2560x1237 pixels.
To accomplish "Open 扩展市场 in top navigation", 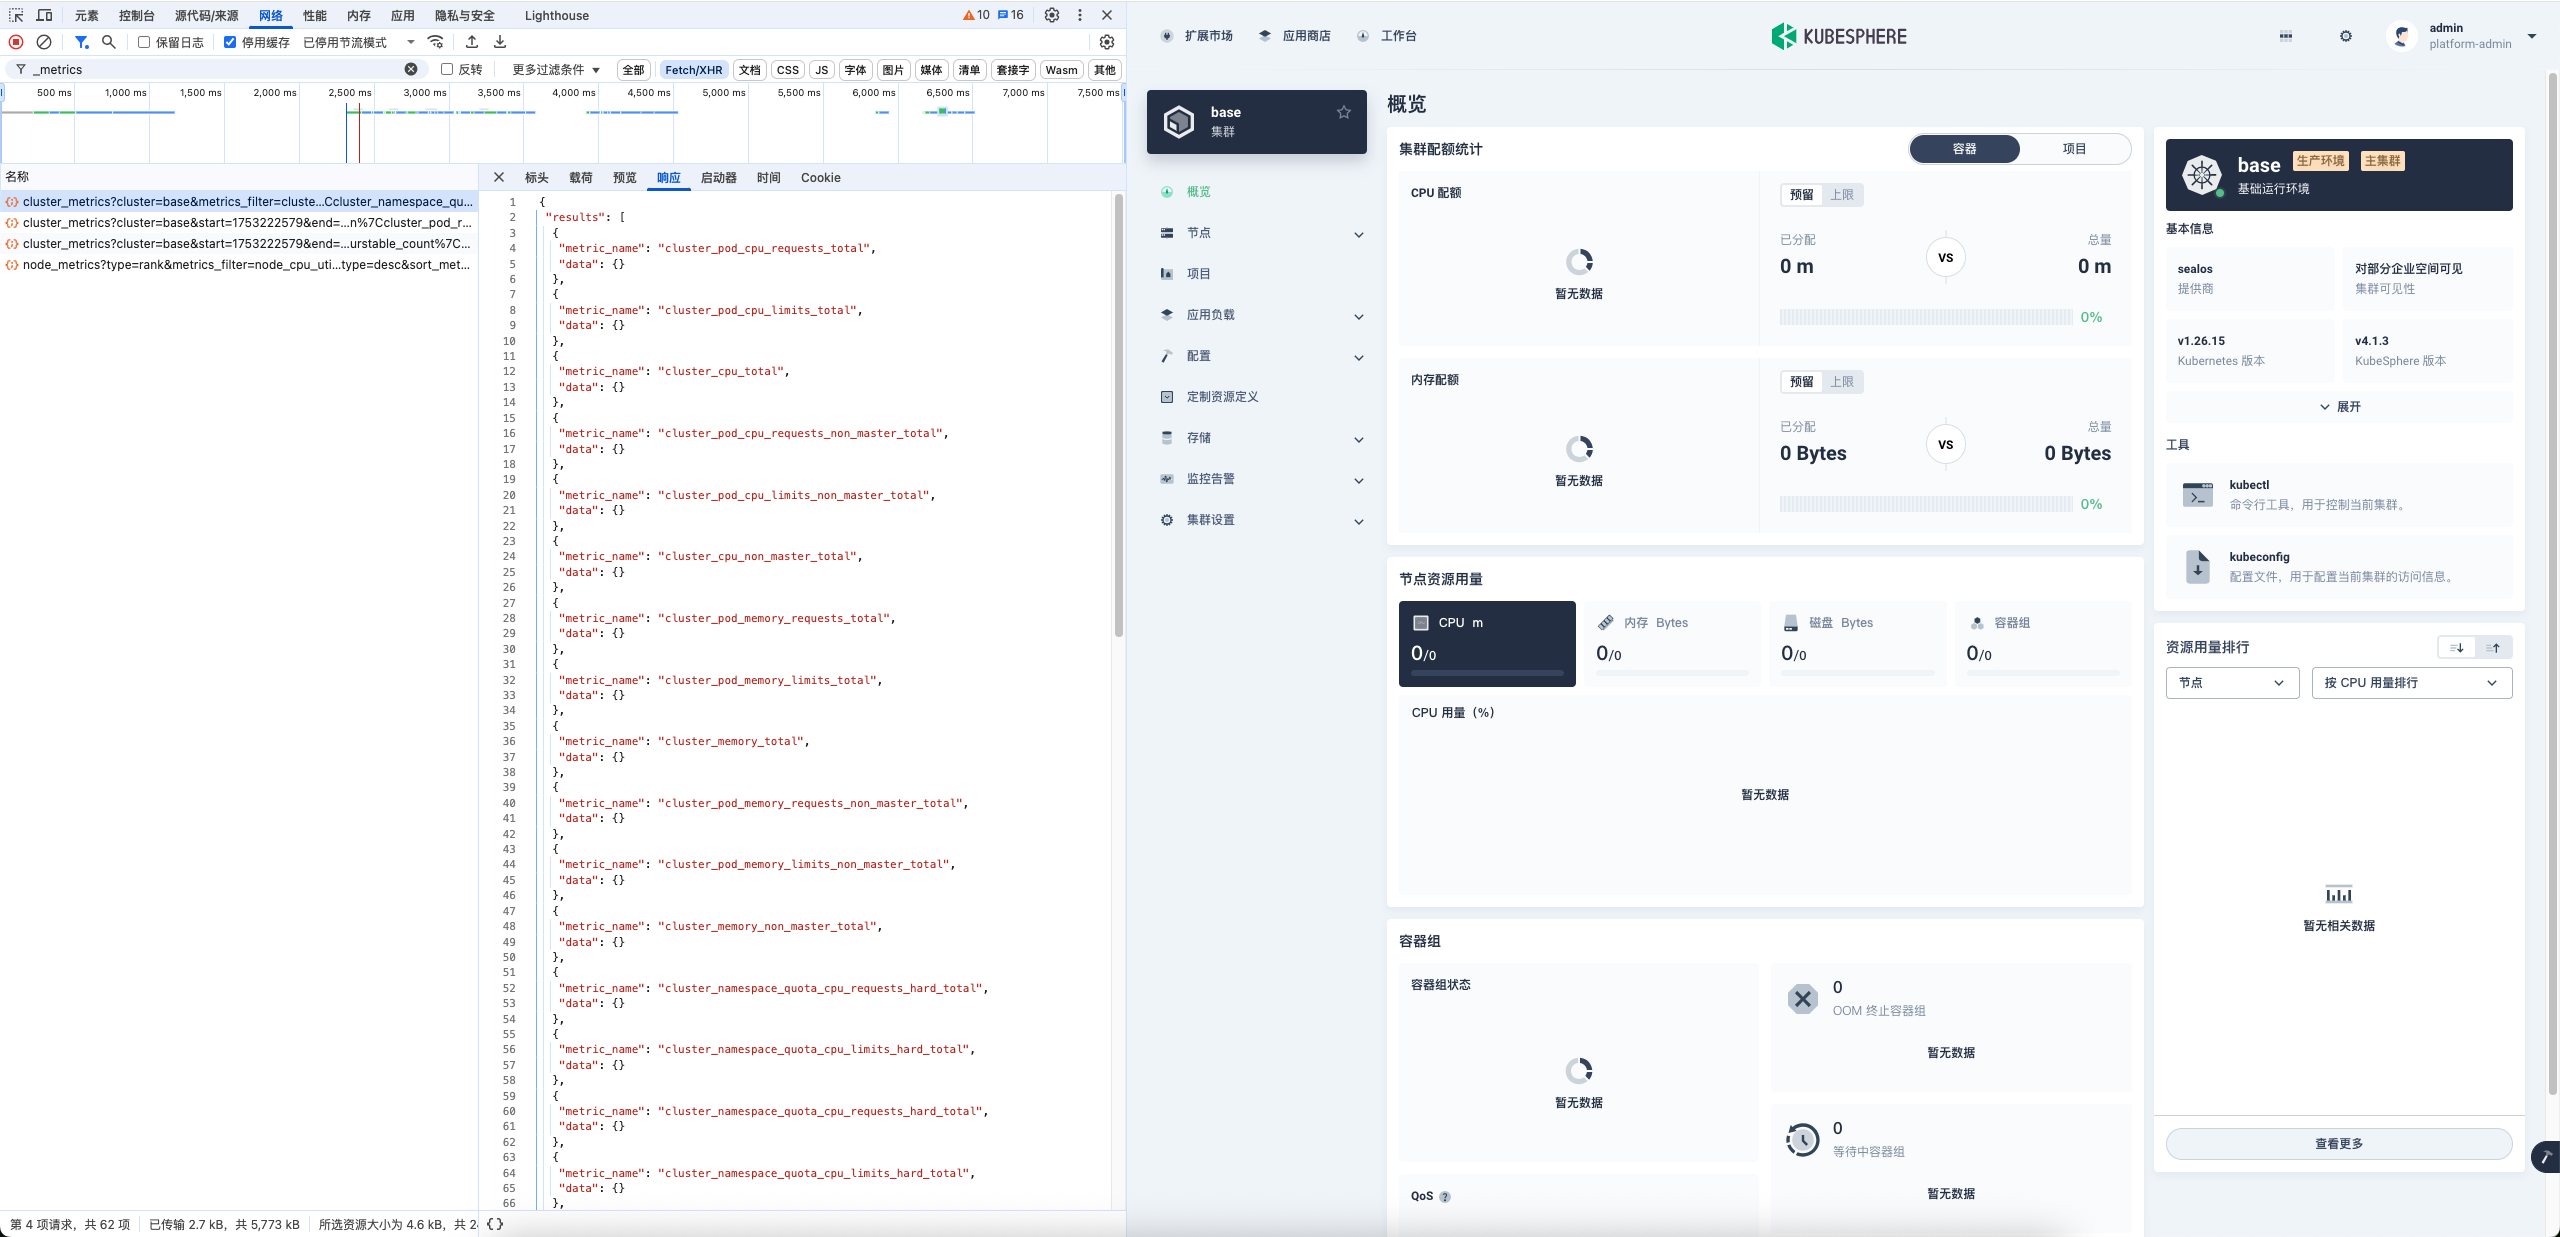I will click(1196, 36).
